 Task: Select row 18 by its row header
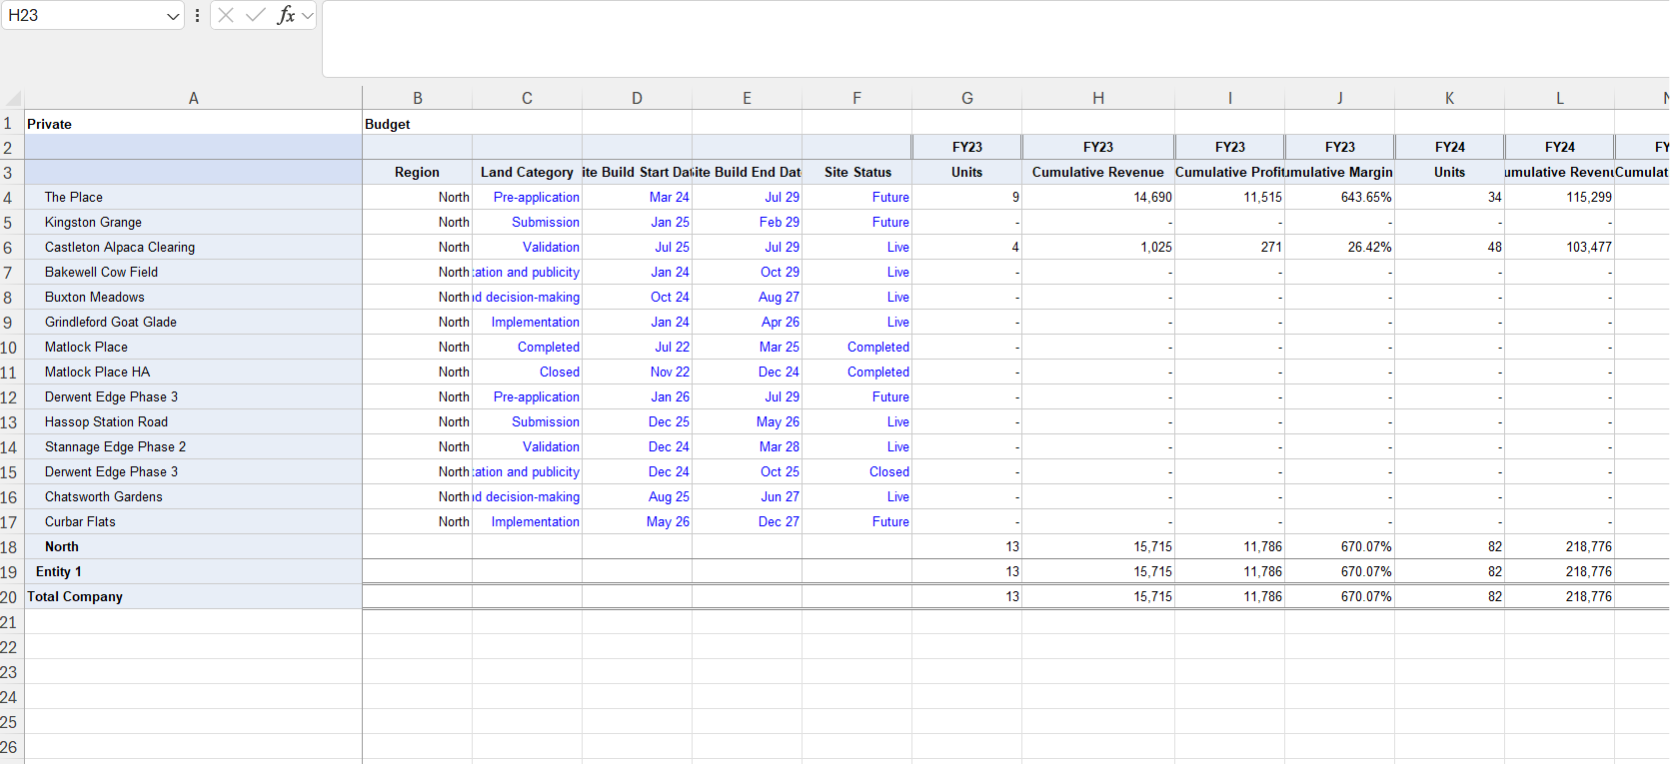click(x=11, y=547)
